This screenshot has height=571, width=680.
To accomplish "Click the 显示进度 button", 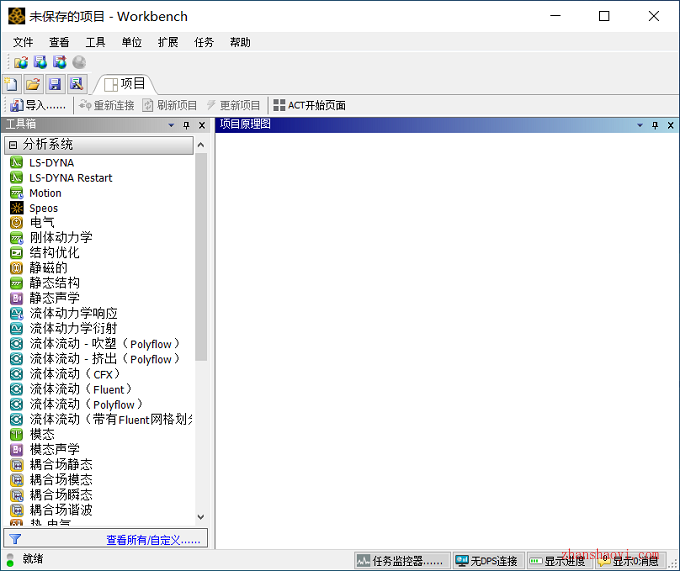I will (x=559, y=561).
